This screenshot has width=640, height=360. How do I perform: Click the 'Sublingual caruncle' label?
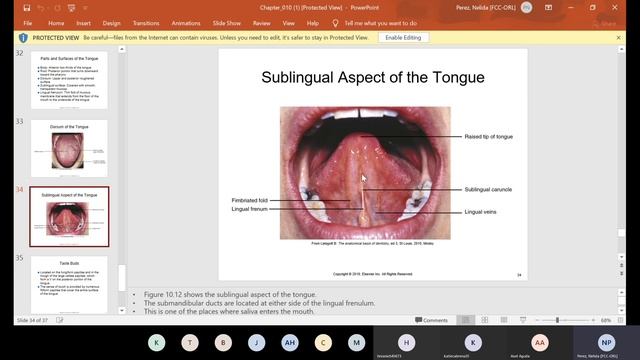click(488, 189)
